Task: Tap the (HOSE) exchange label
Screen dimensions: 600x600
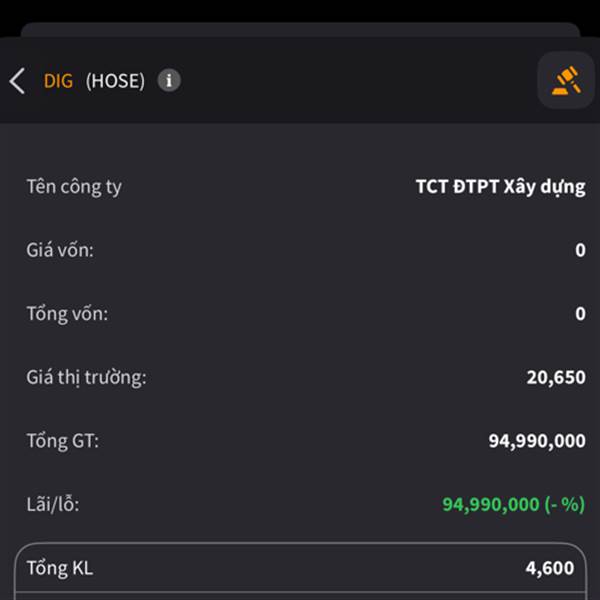Action: pos(115,81)
